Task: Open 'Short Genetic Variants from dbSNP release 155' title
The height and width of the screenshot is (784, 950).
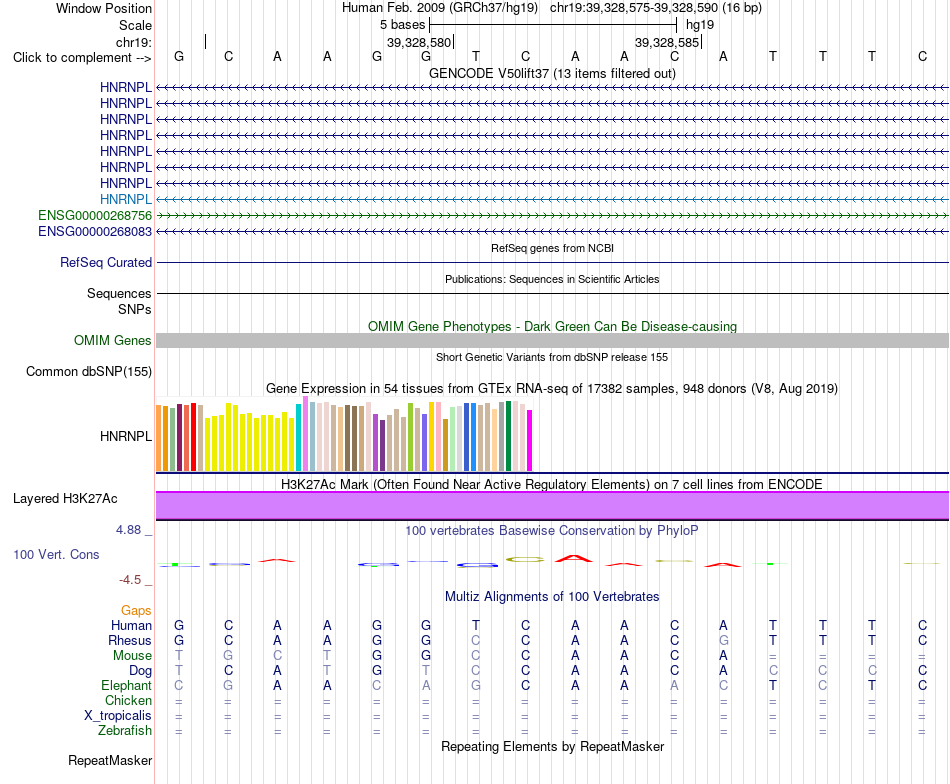Action: click(552, 357)
